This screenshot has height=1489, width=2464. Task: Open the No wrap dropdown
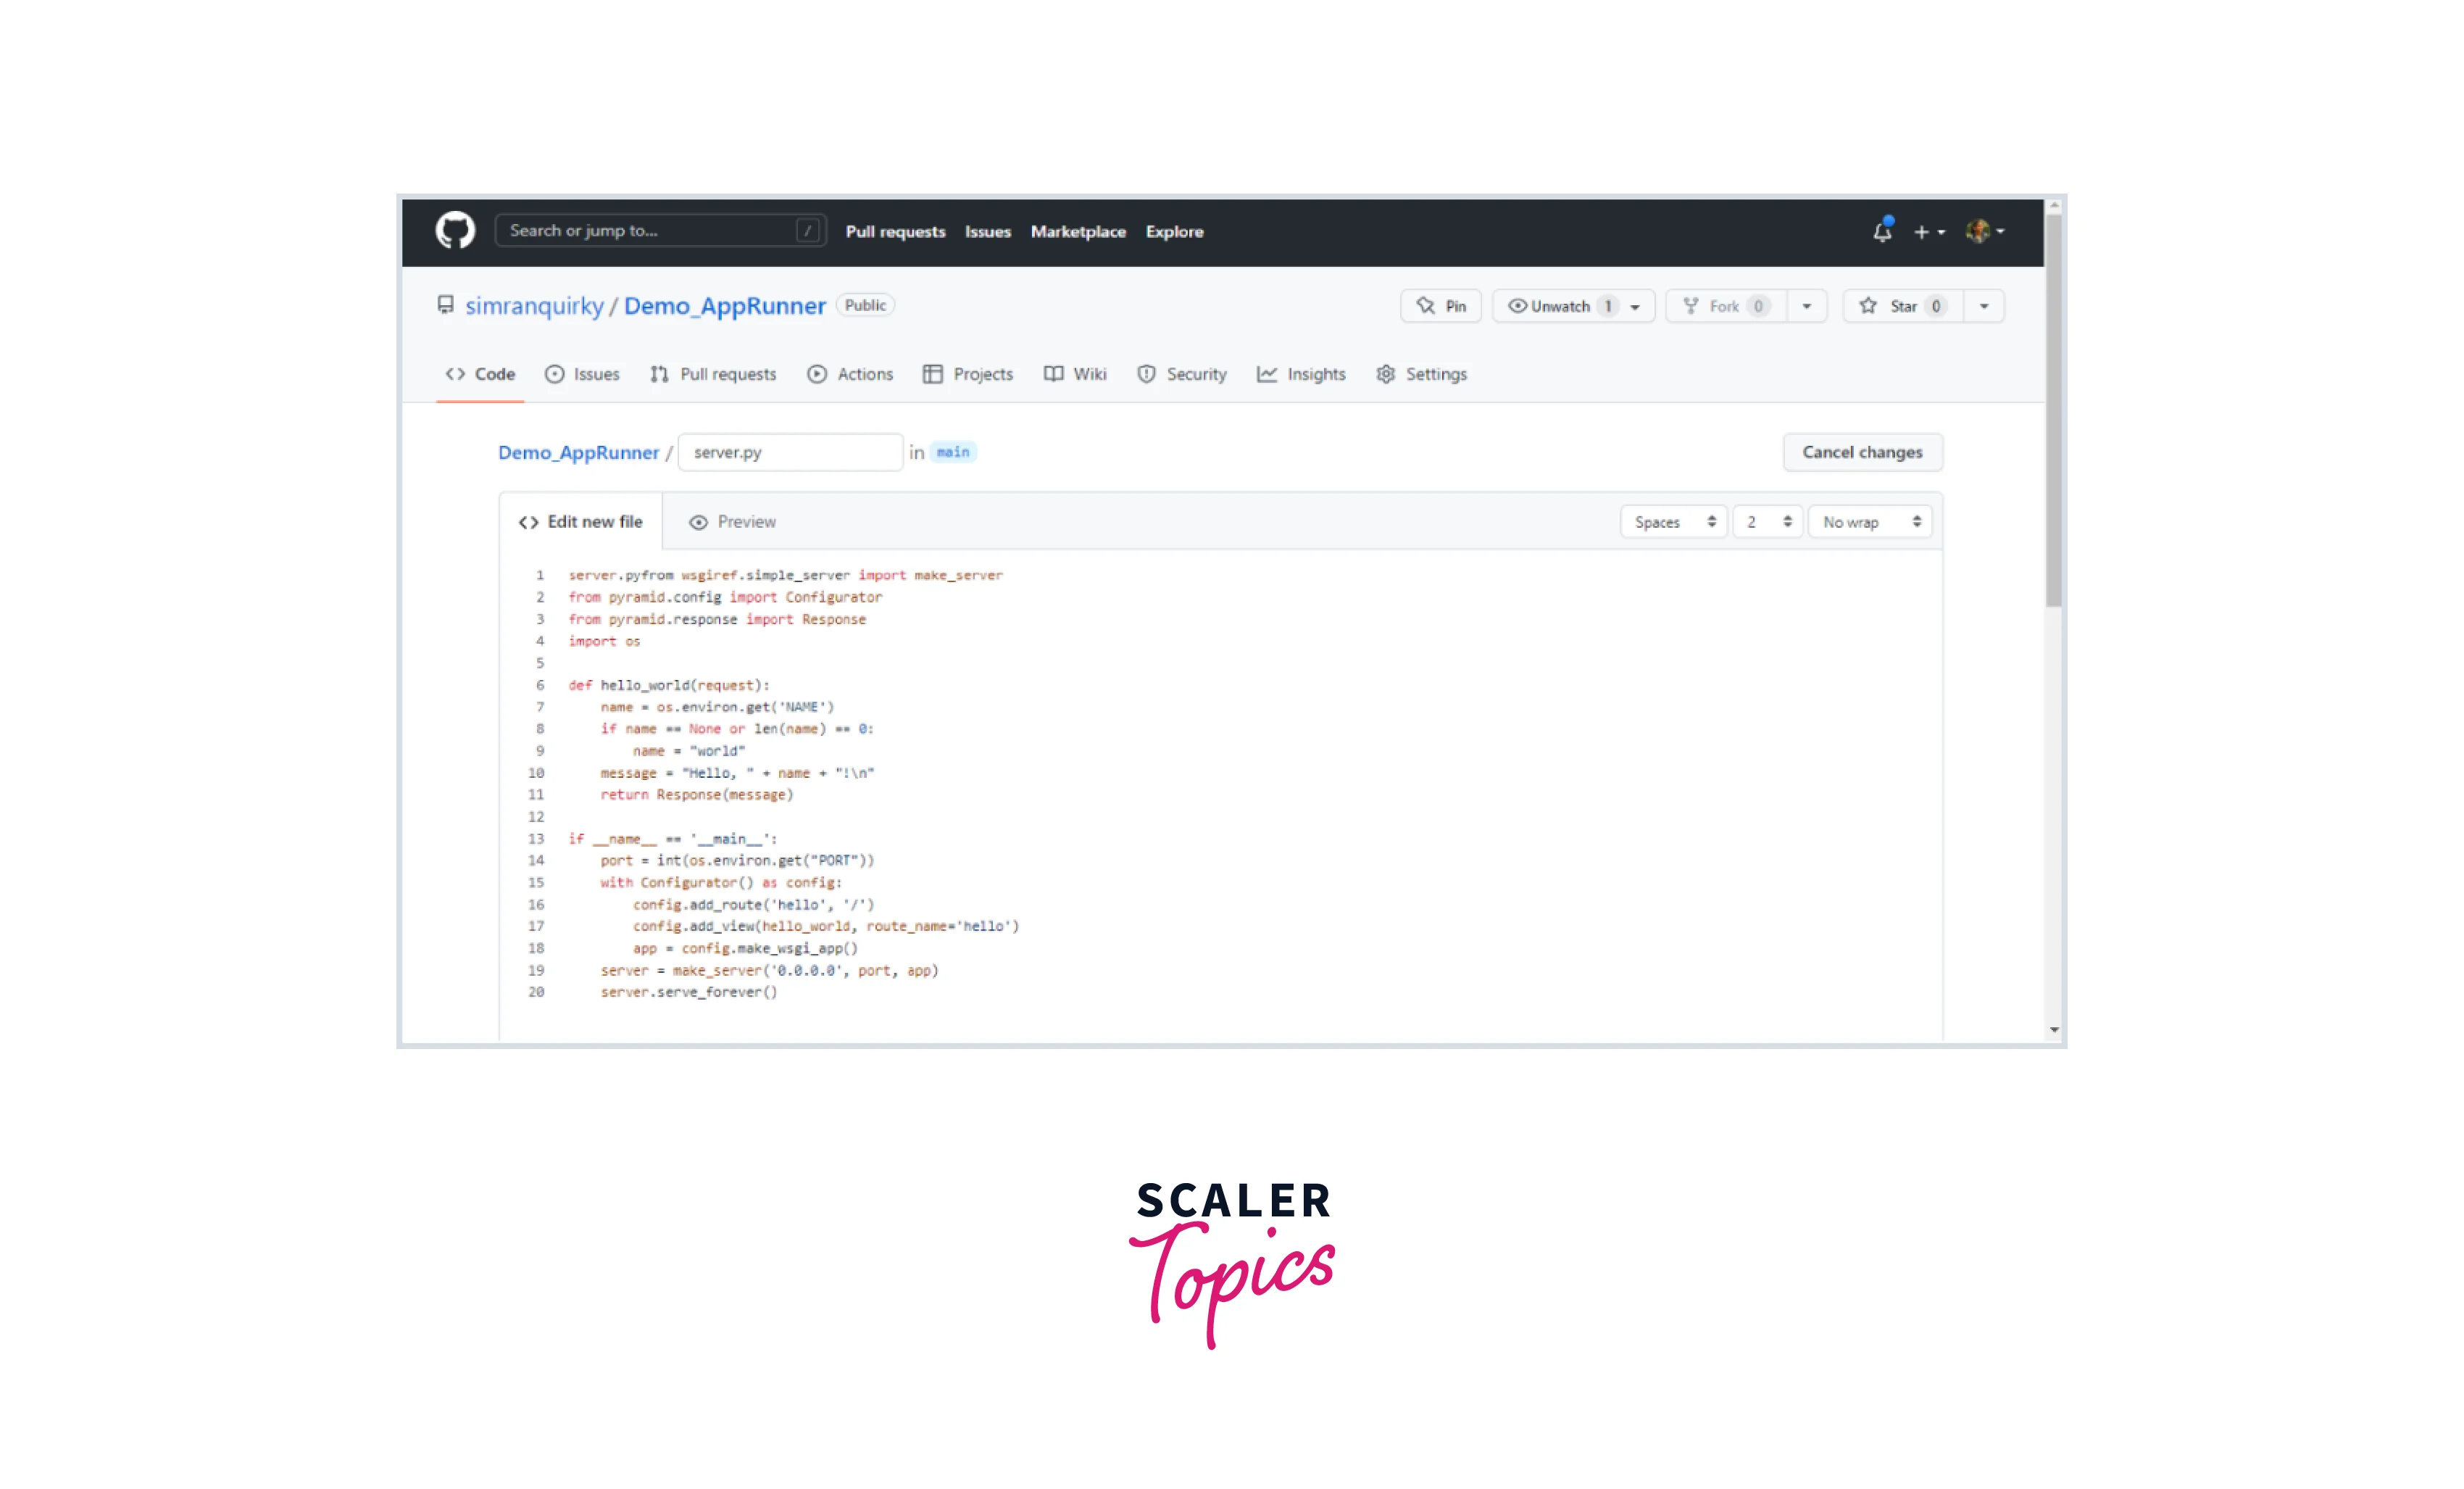[1869, 521]
